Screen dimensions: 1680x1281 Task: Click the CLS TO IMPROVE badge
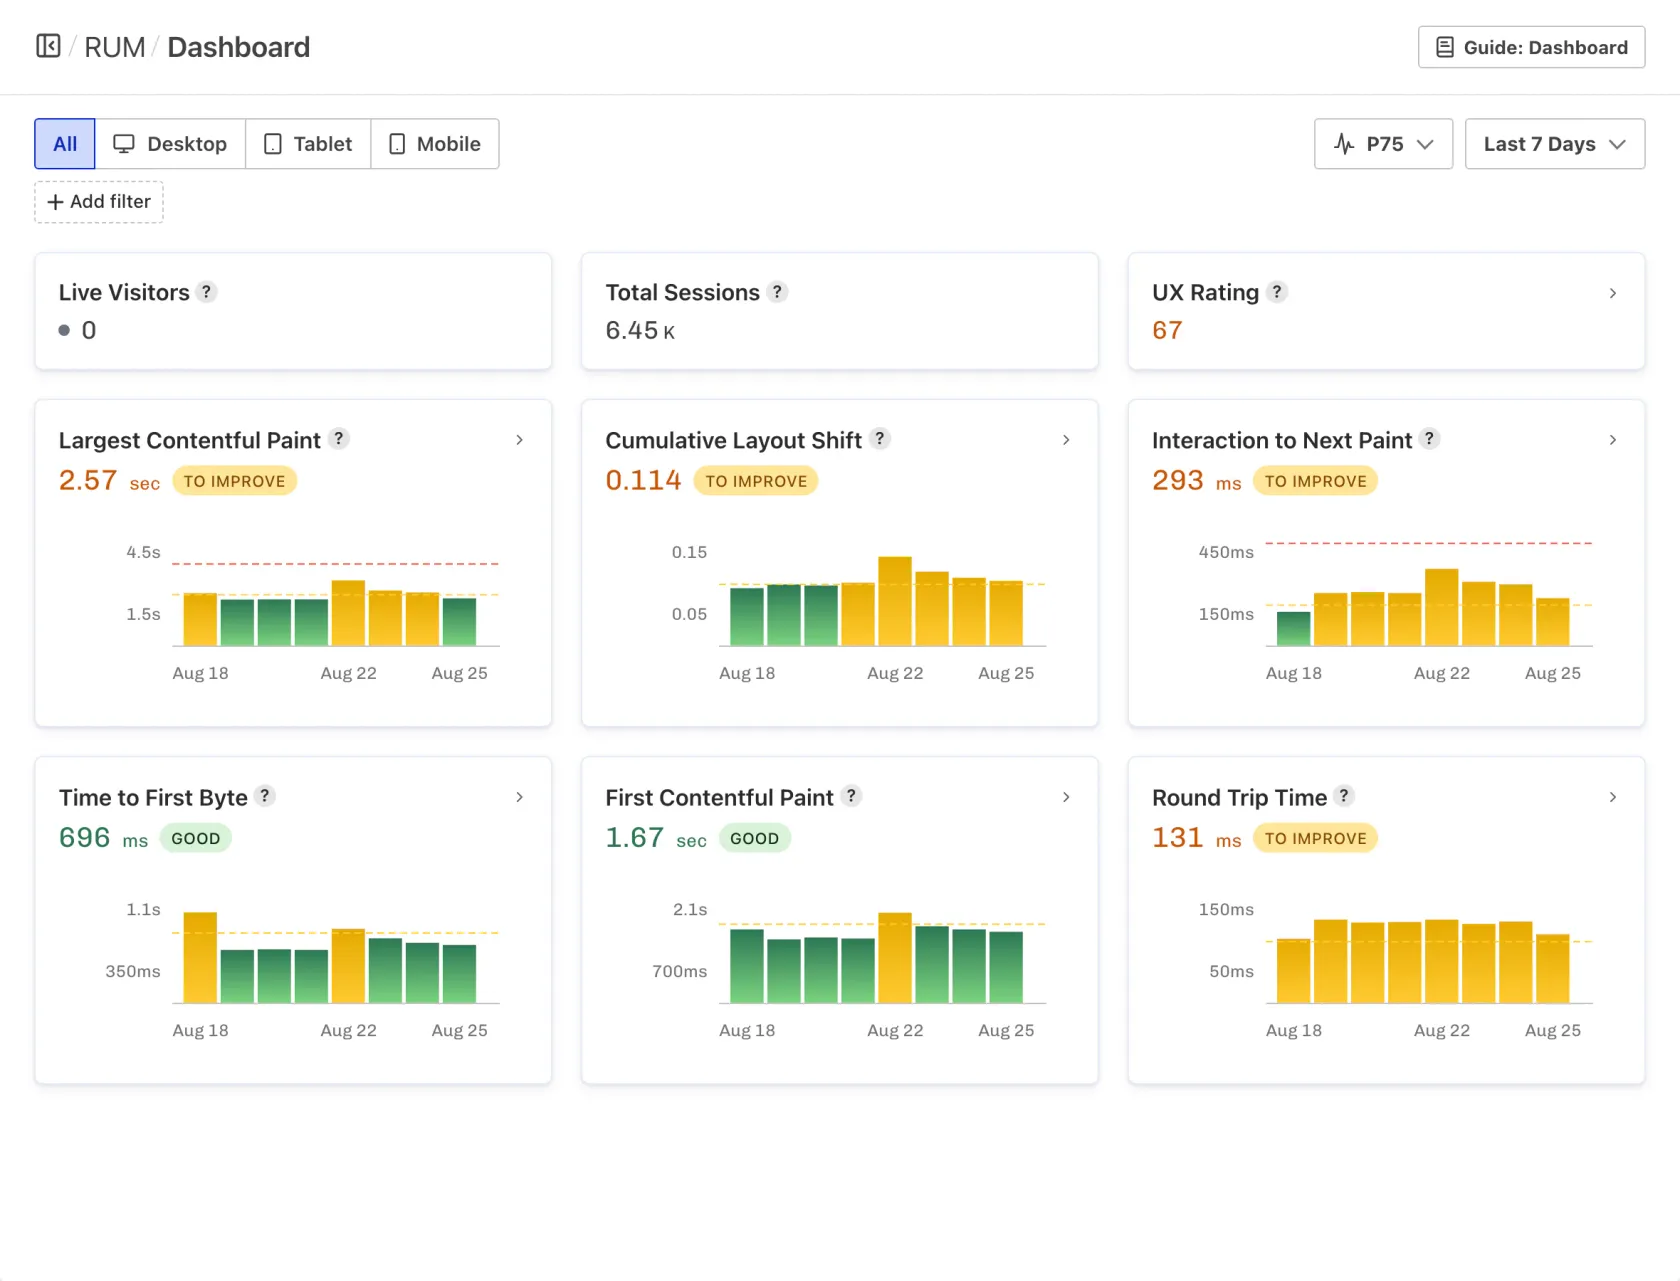[756, 481]
